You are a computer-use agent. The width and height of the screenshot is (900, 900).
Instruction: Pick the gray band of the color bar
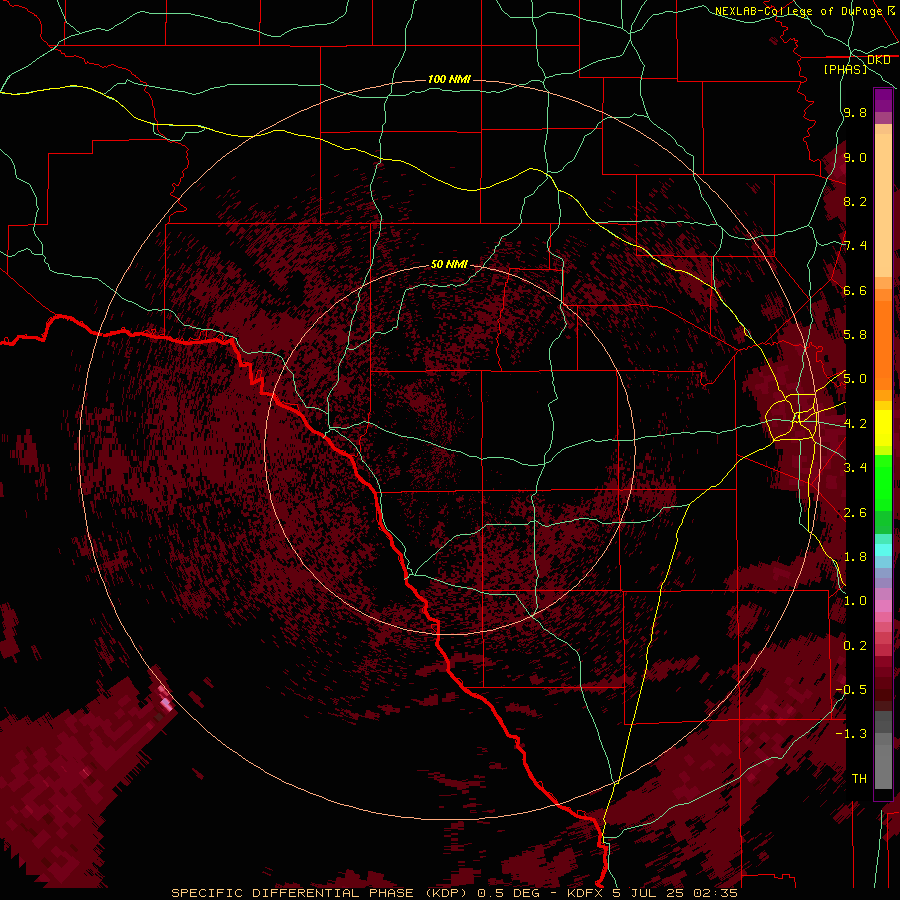click(883, 749)
